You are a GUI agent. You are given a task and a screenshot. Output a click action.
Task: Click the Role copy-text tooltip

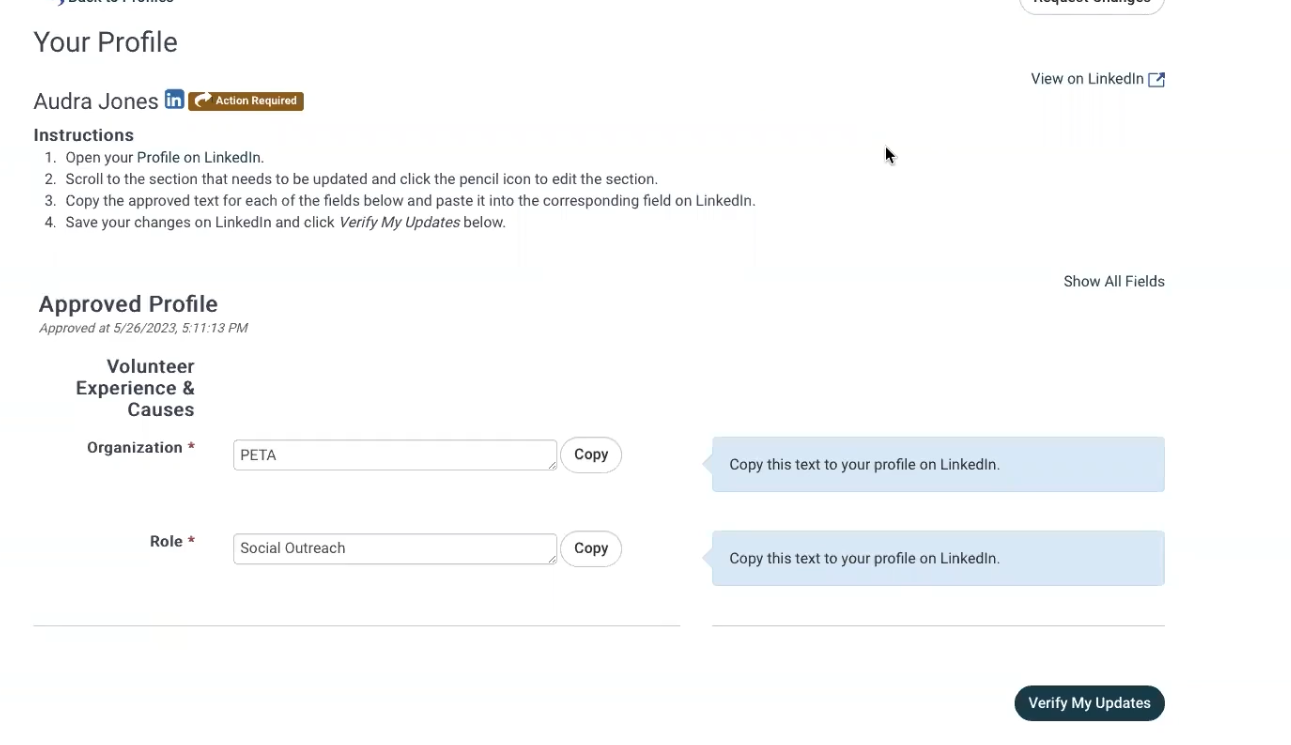pyautogui.click(x=937, y=559)
